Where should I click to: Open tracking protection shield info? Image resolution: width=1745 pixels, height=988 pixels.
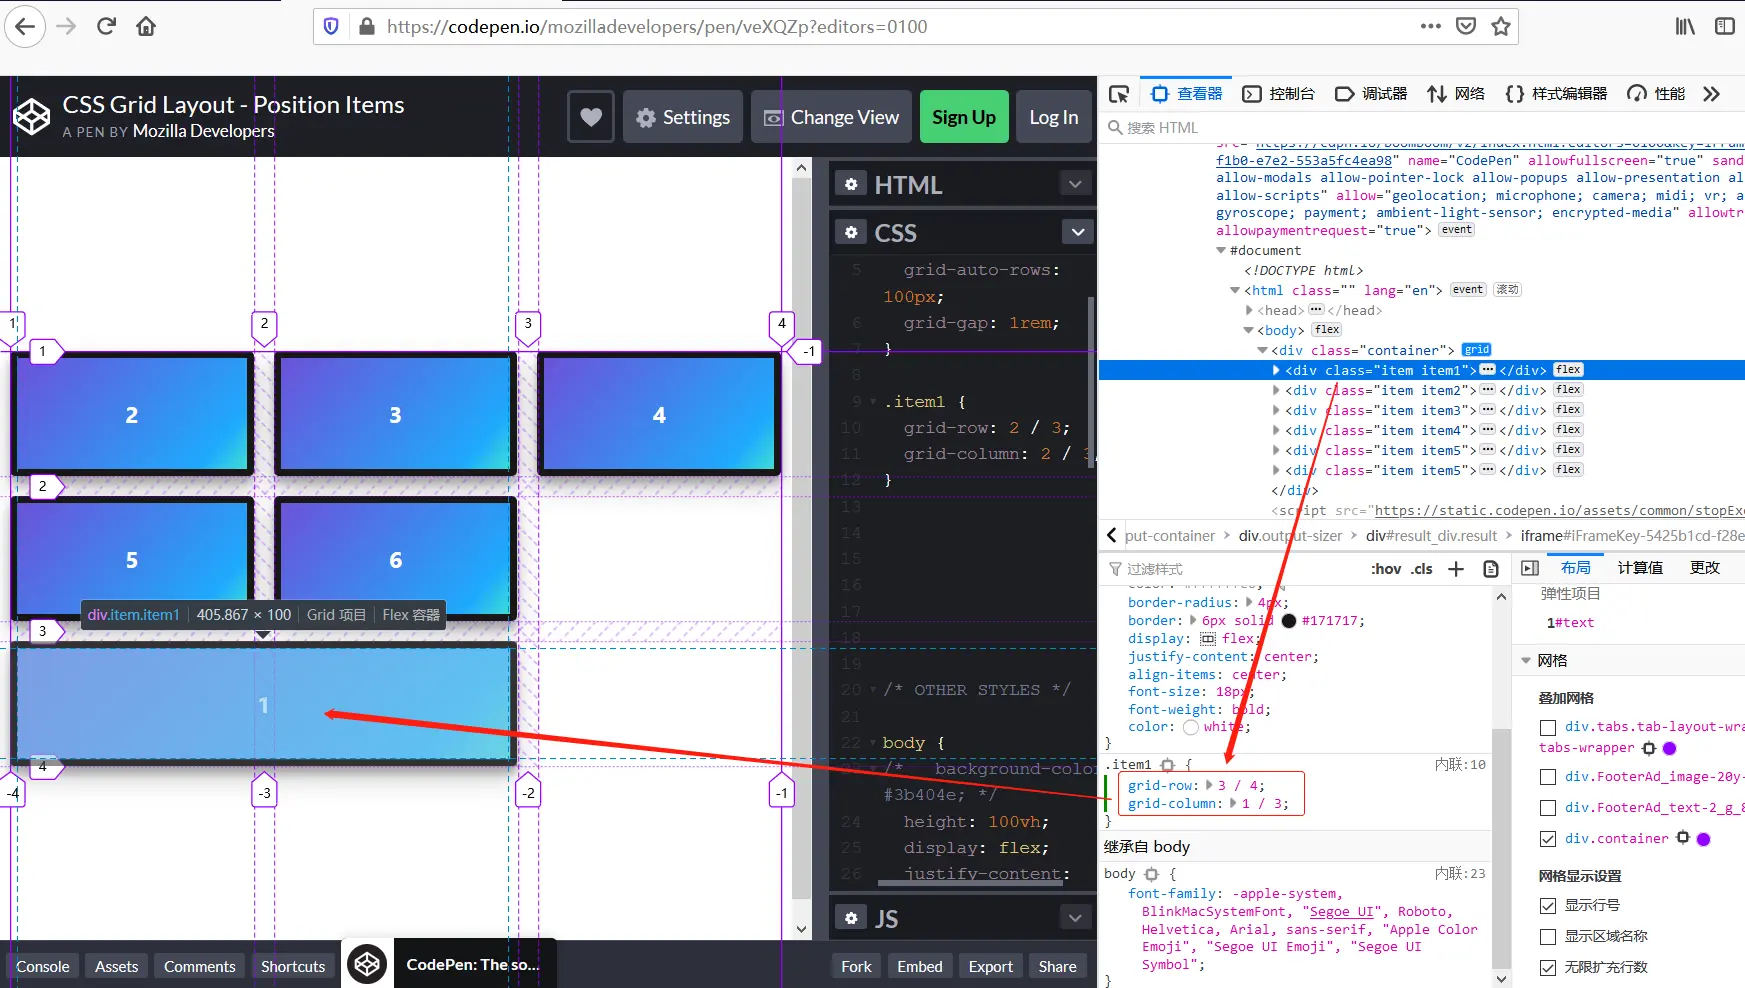332,27
